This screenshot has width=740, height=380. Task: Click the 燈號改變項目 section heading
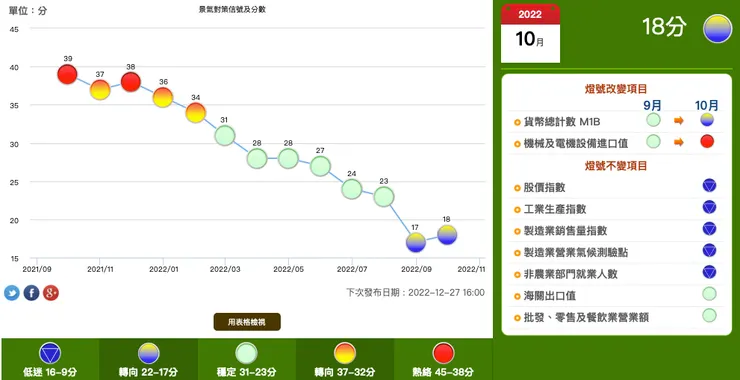(x=615, y=89)
